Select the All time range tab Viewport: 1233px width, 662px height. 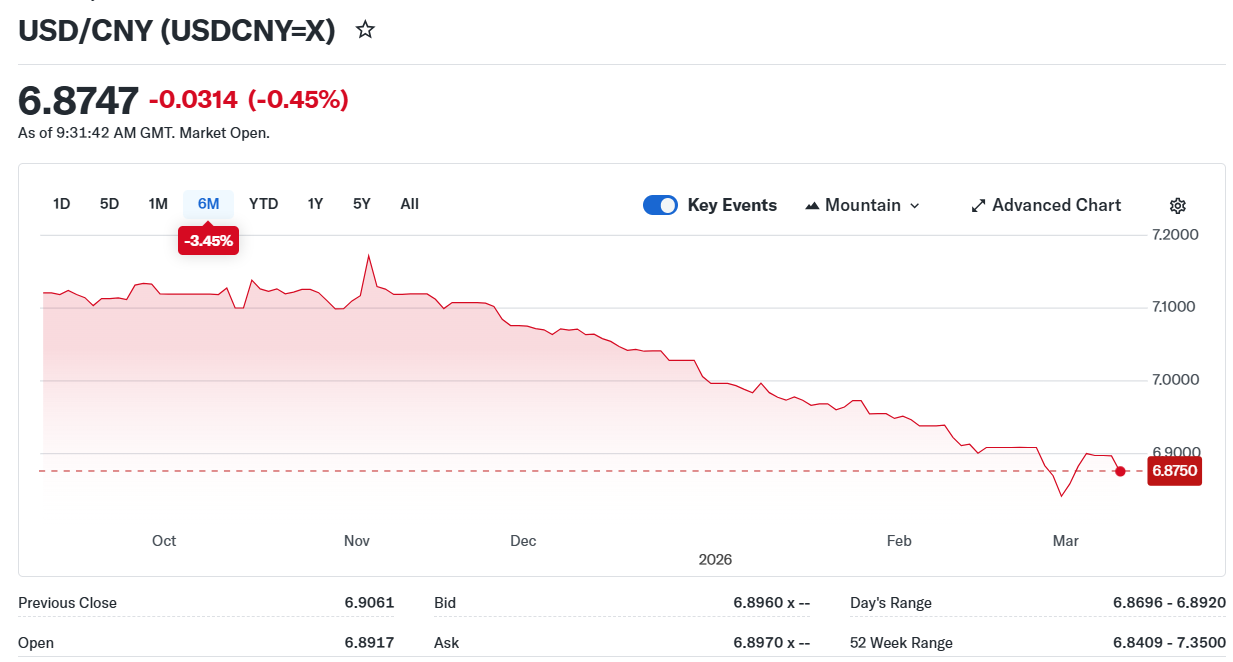tap(409, 204)
